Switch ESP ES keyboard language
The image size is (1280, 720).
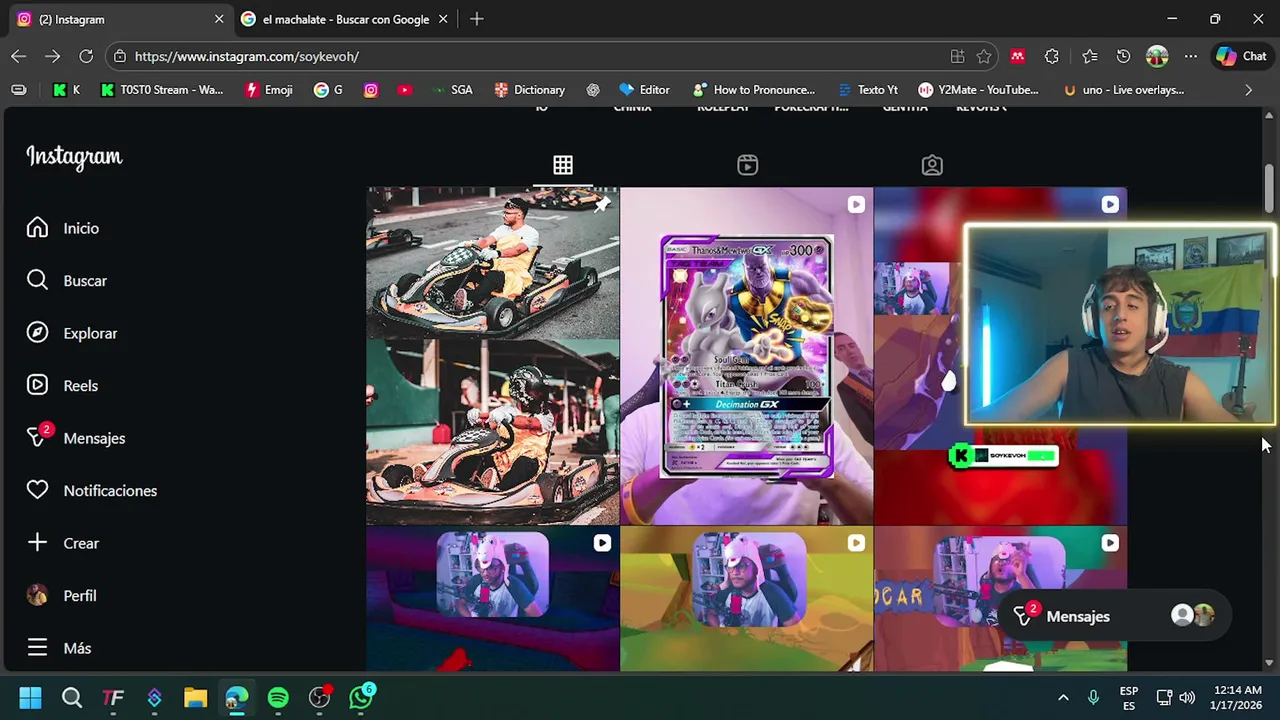pos(1129,697)
